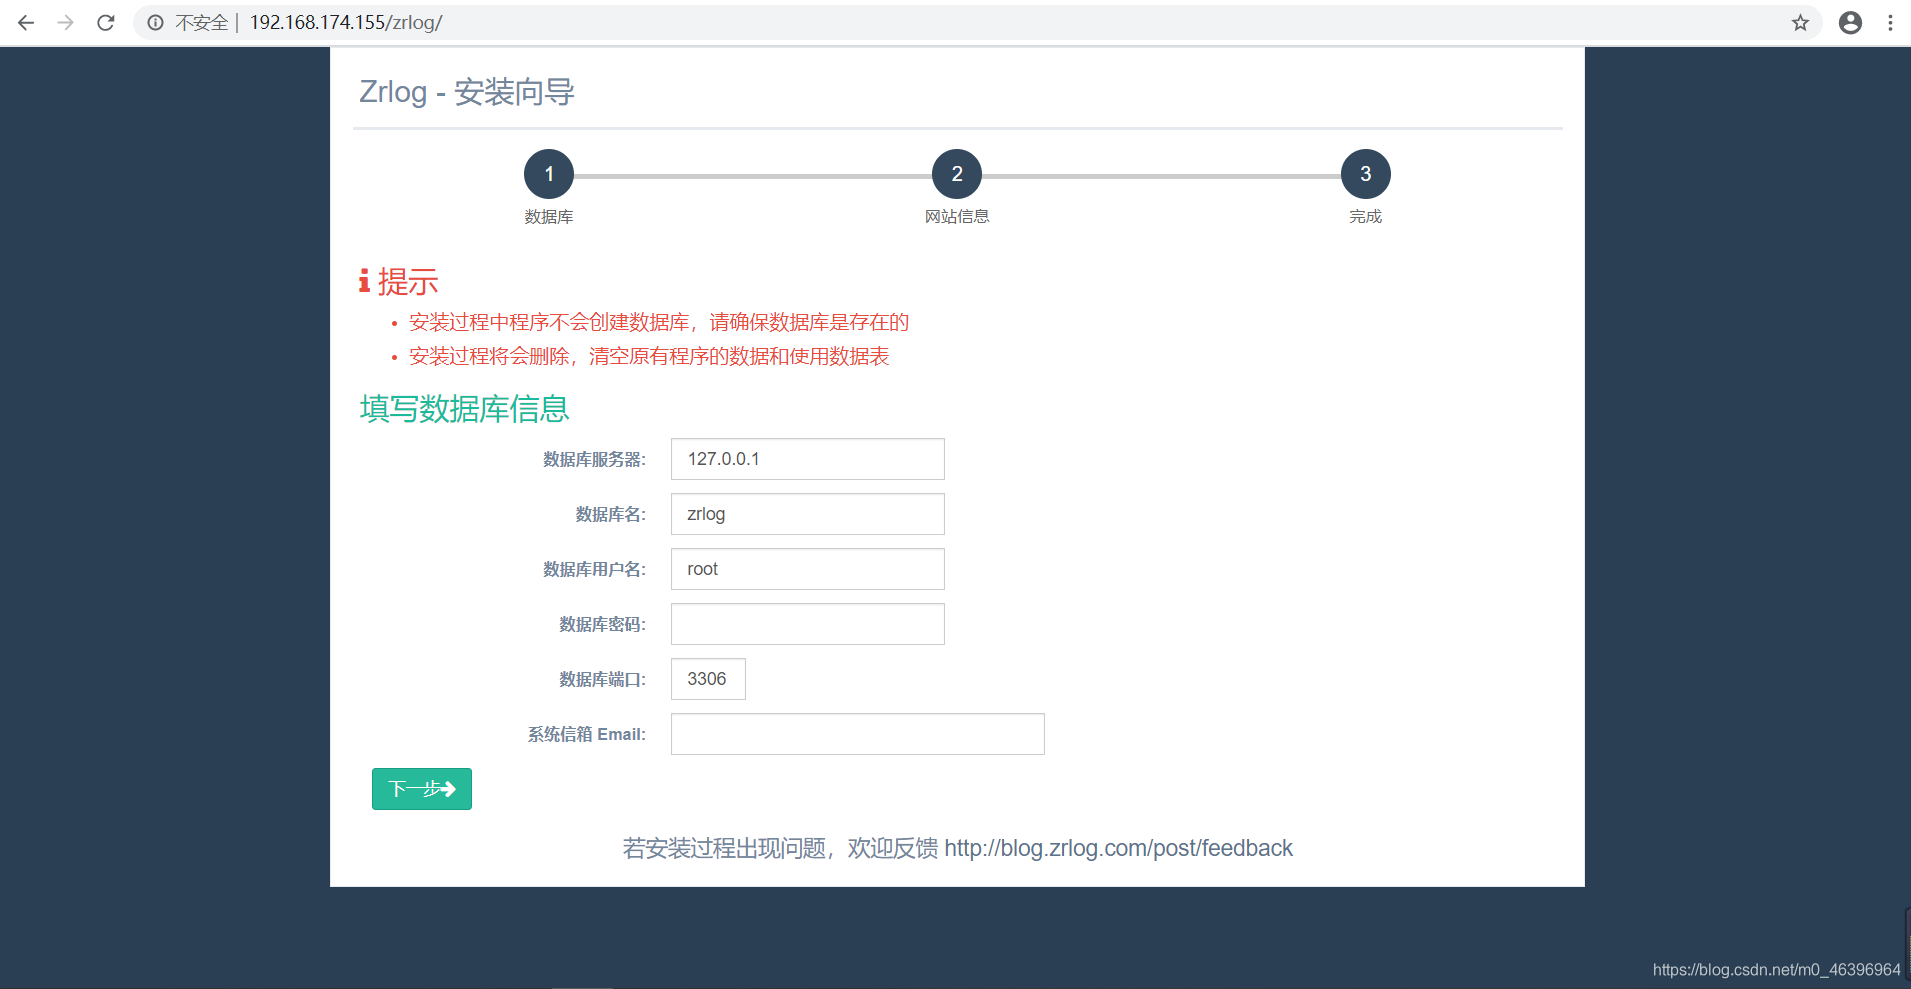Select step 3 完成 circle
Image resolution: width=1911 pixels, height=989 pixels.
coord(1366,174)
